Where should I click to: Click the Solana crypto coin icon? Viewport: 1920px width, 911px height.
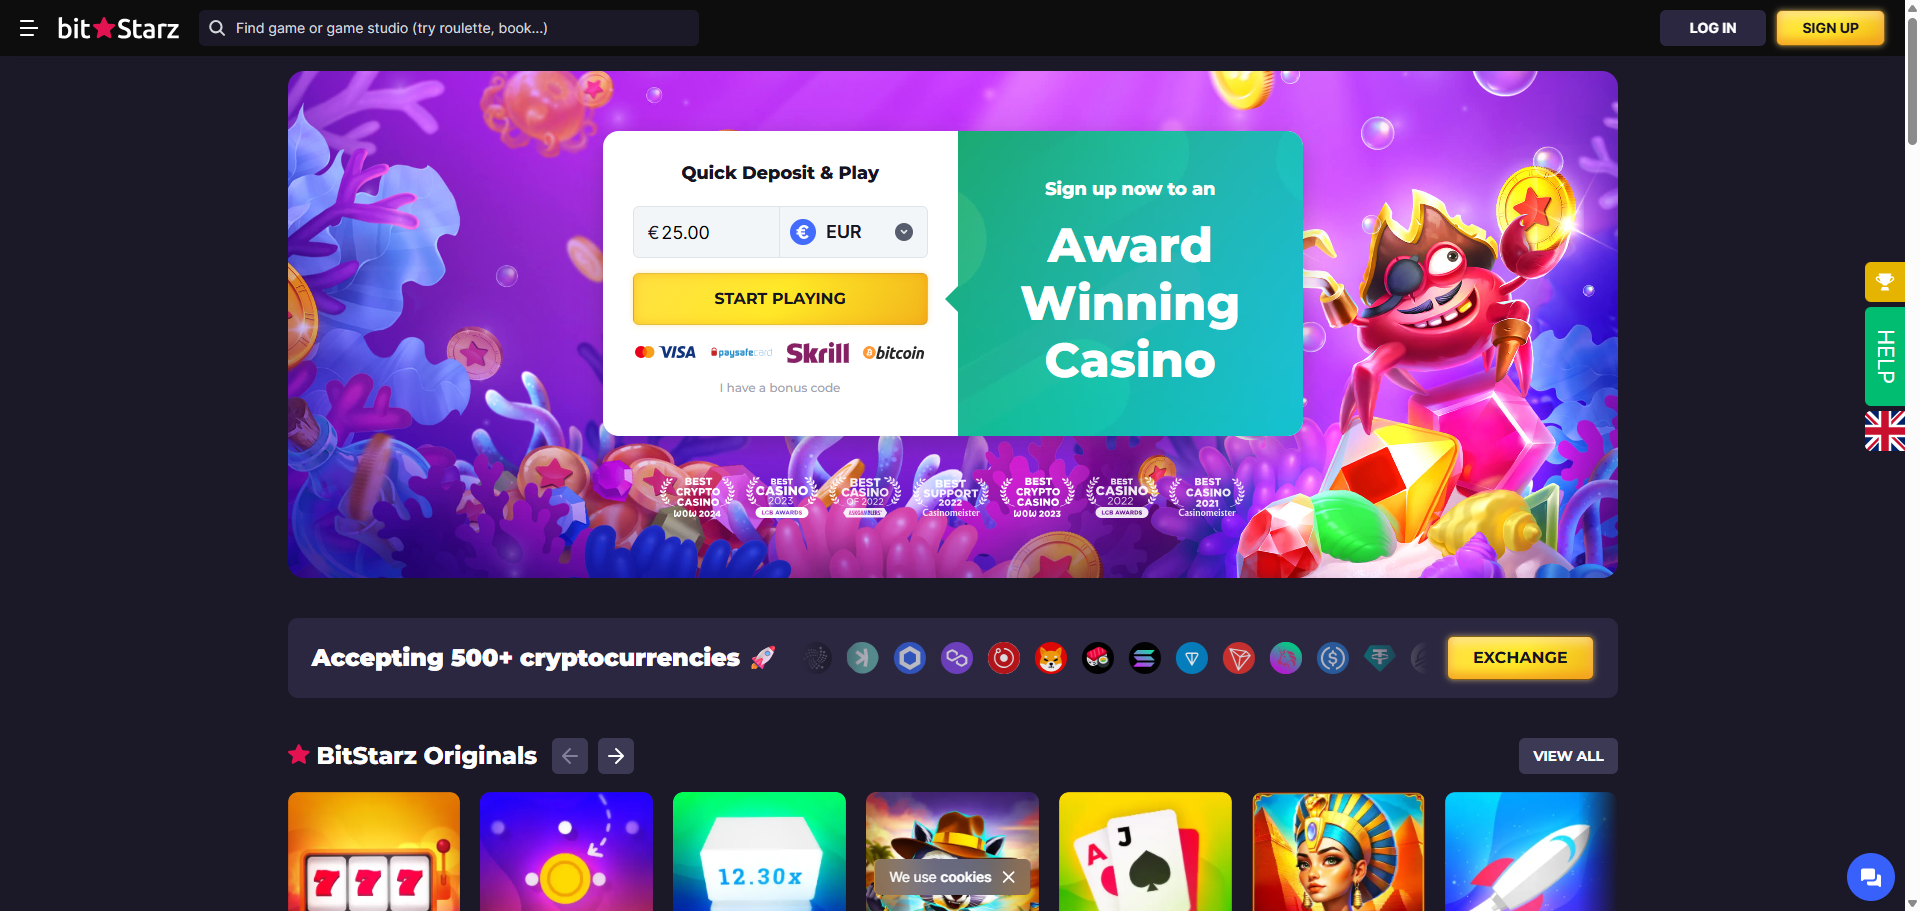click(1145, 658)
